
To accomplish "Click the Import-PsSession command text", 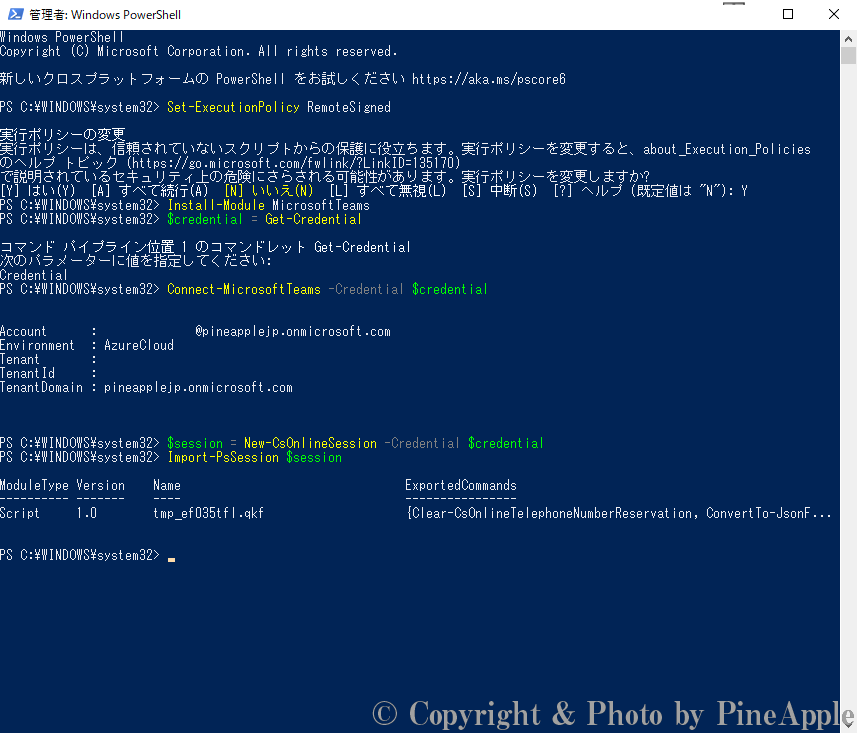I will (223, 457).
